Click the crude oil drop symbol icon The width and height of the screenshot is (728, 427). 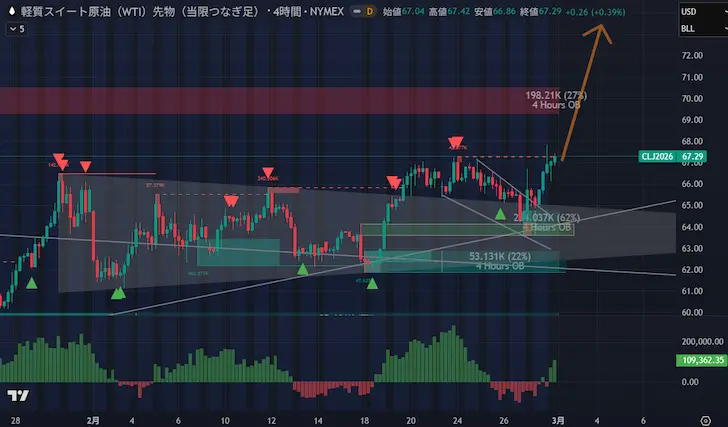click(11, 11)
